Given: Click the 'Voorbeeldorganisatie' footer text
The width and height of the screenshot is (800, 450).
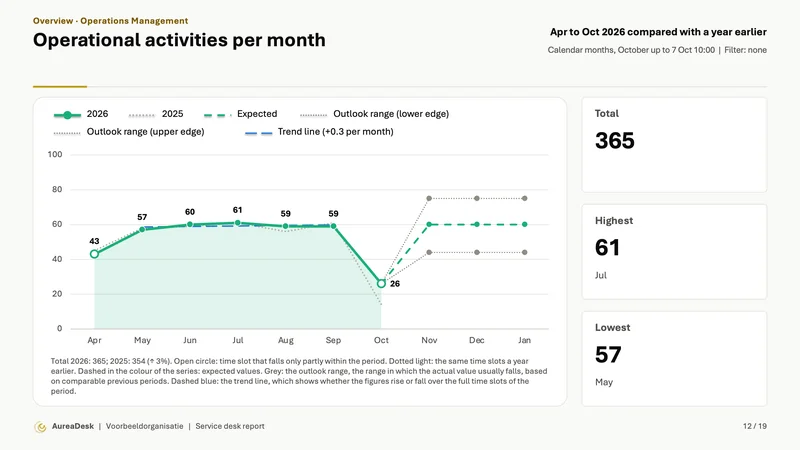Looking at the screenshot, I should click(144, 427).
